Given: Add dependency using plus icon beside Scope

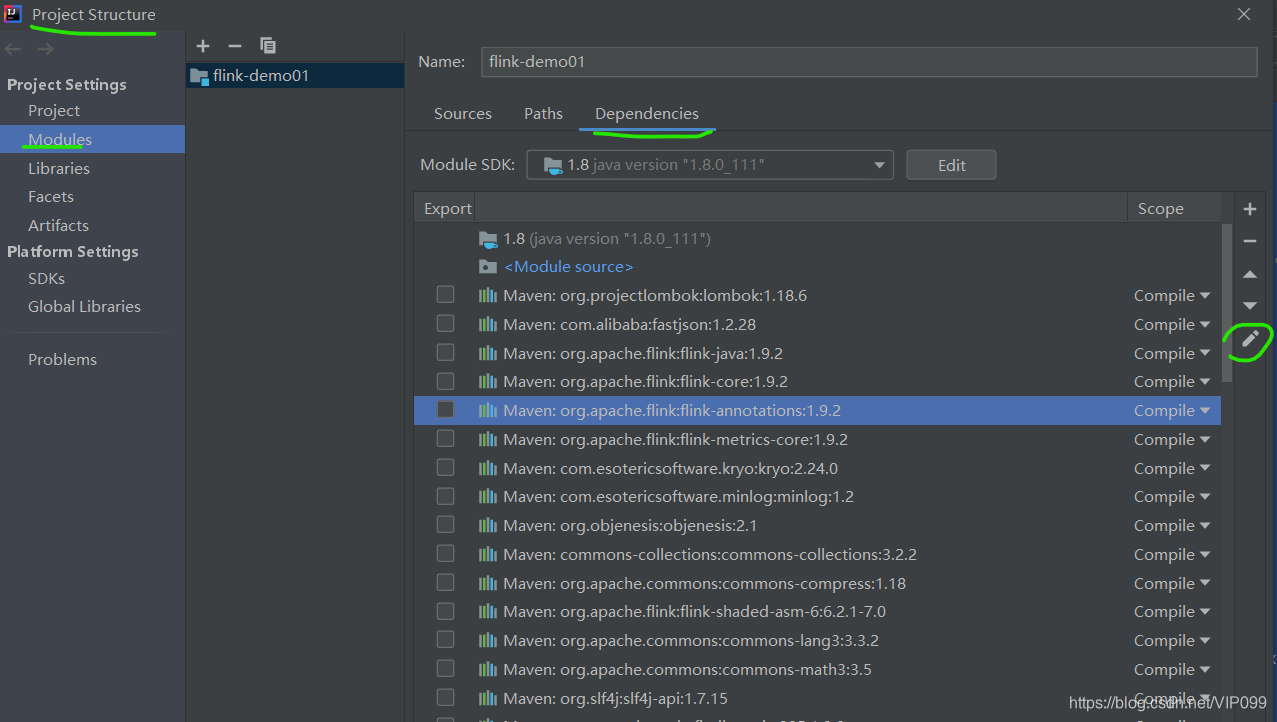Looking at the screenshot, I should pyautogui.click(x=1250, y=209).
